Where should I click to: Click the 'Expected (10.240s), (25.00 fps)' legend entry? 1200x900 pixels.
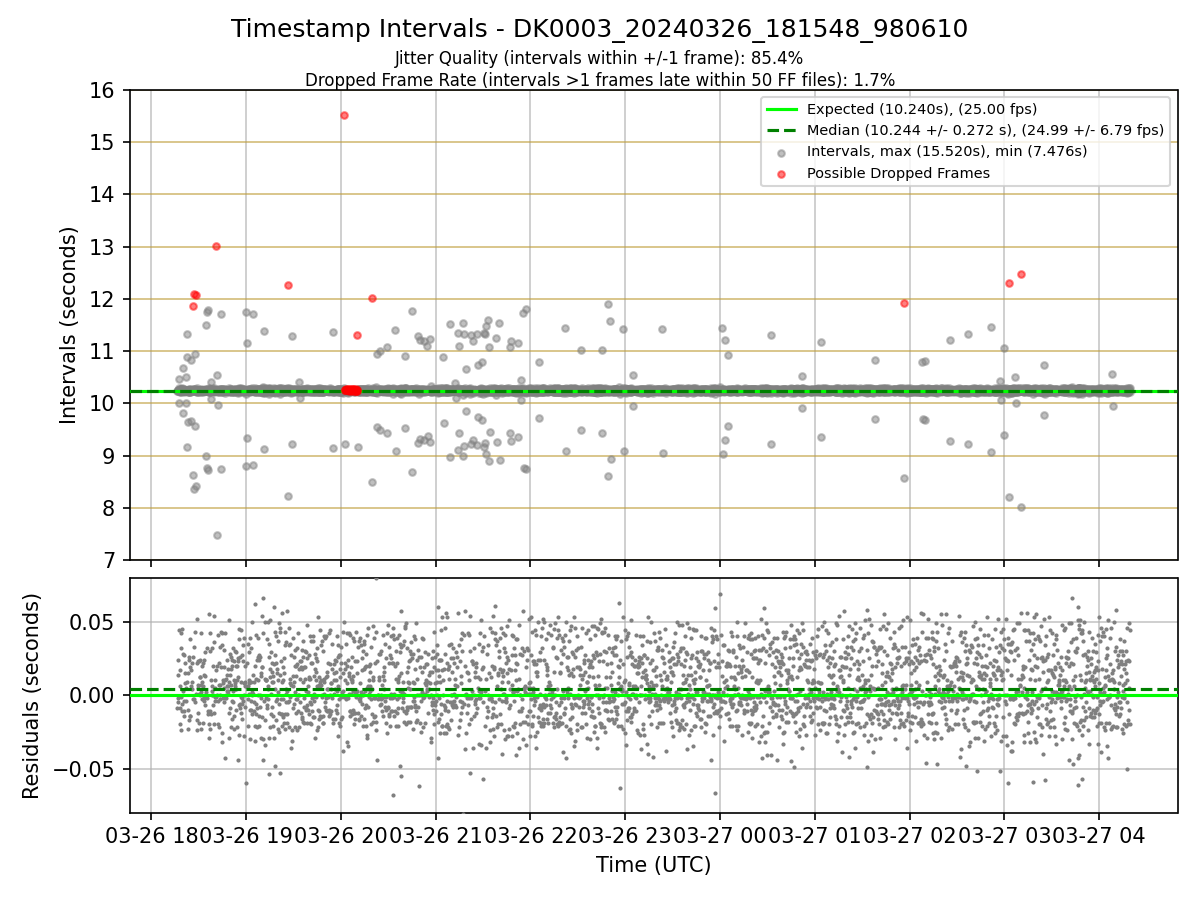[x=922, y=109]
